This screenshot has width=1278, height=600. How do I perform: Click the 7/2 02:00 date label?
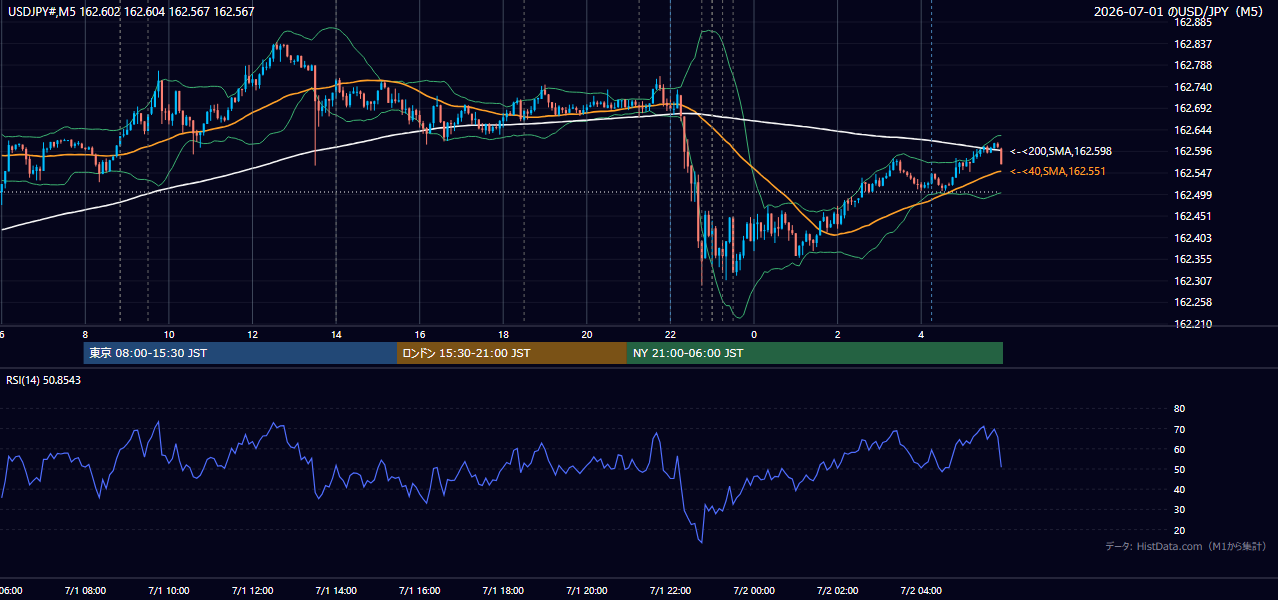[838, 591]
